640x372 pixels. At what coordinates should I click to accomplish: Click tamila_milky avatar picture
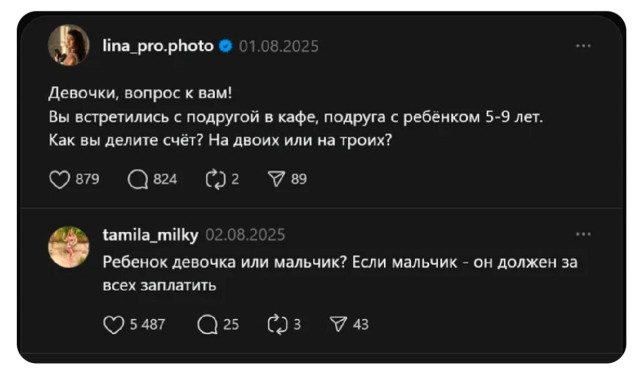pyautogui.click(x=69, y=247)
